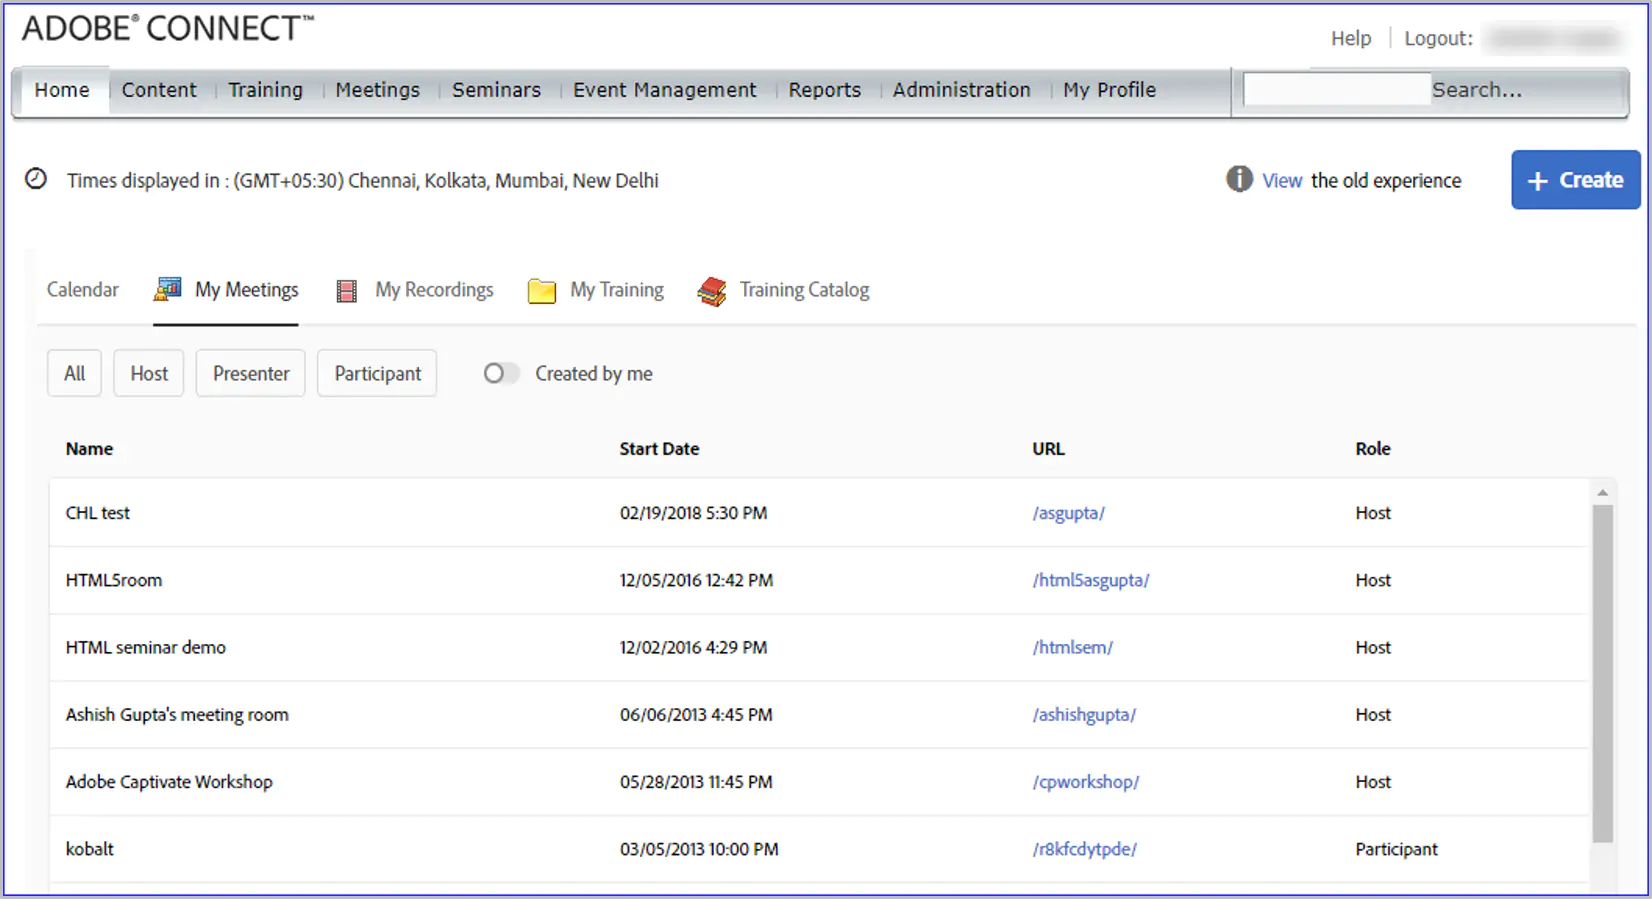
Task: Click the Help link
Action: (x=1351, y=38)
